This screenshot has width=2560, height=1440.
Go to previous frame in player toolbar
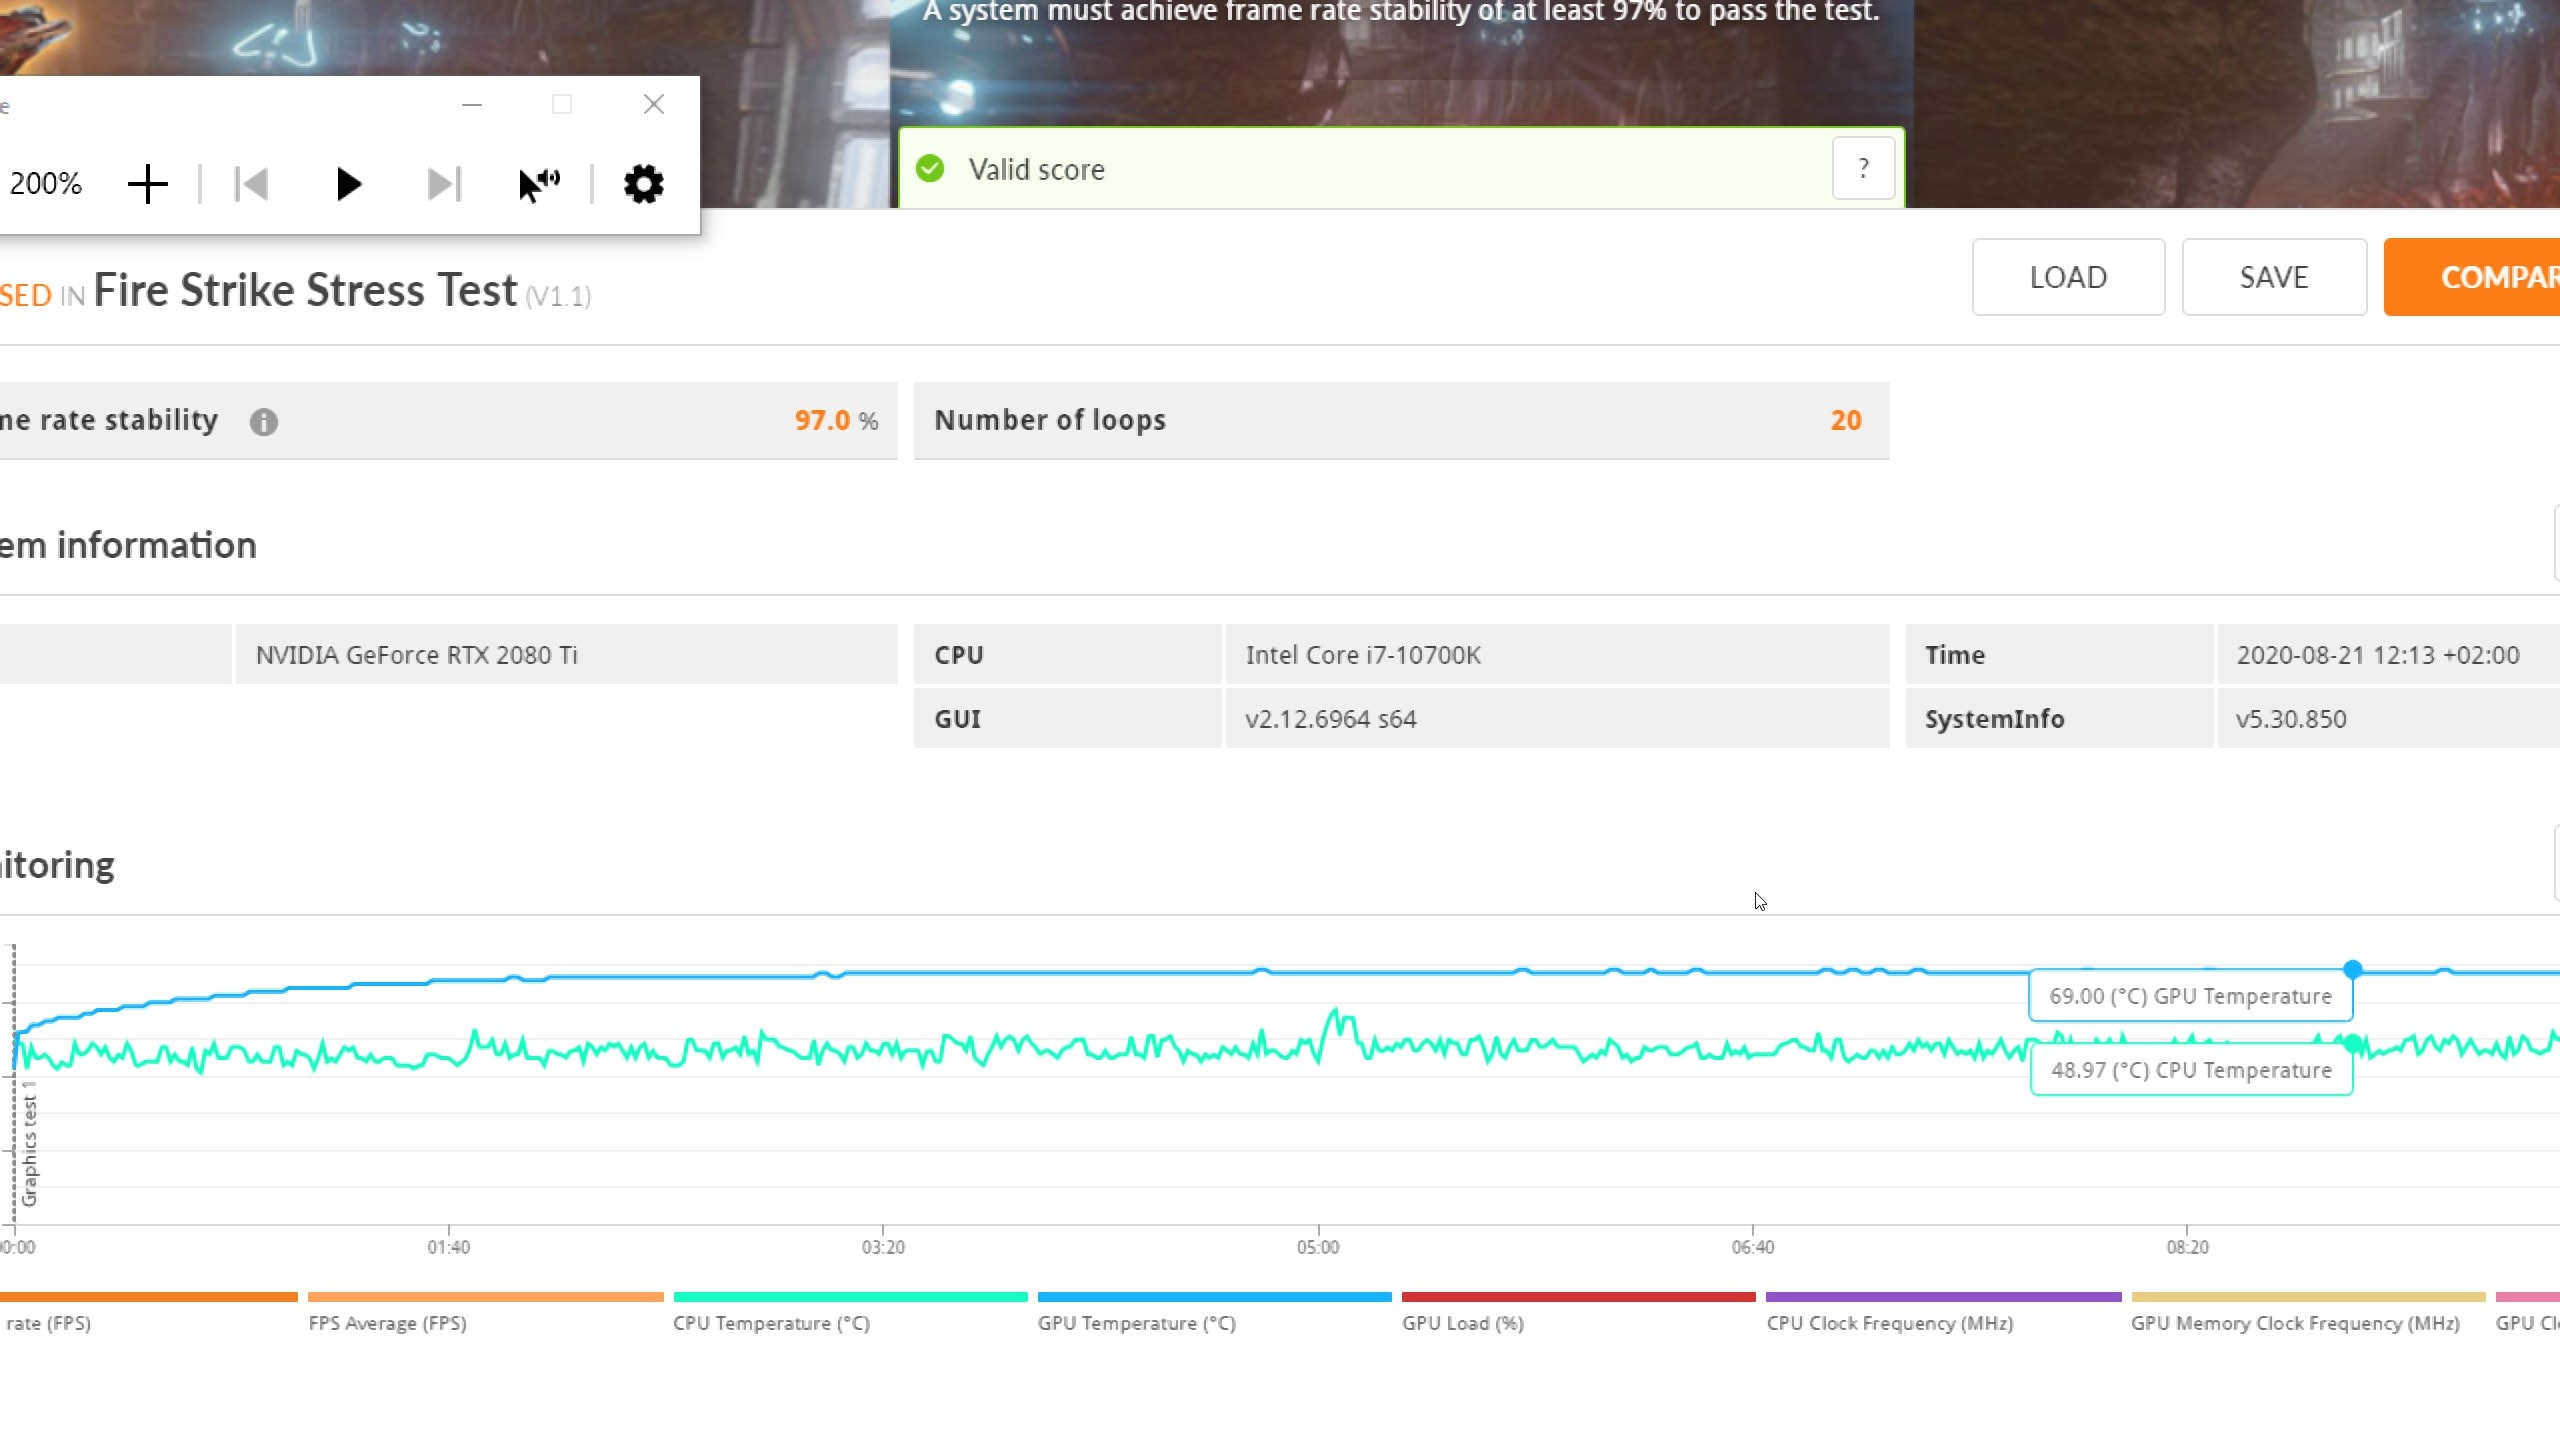coord(251,184)
